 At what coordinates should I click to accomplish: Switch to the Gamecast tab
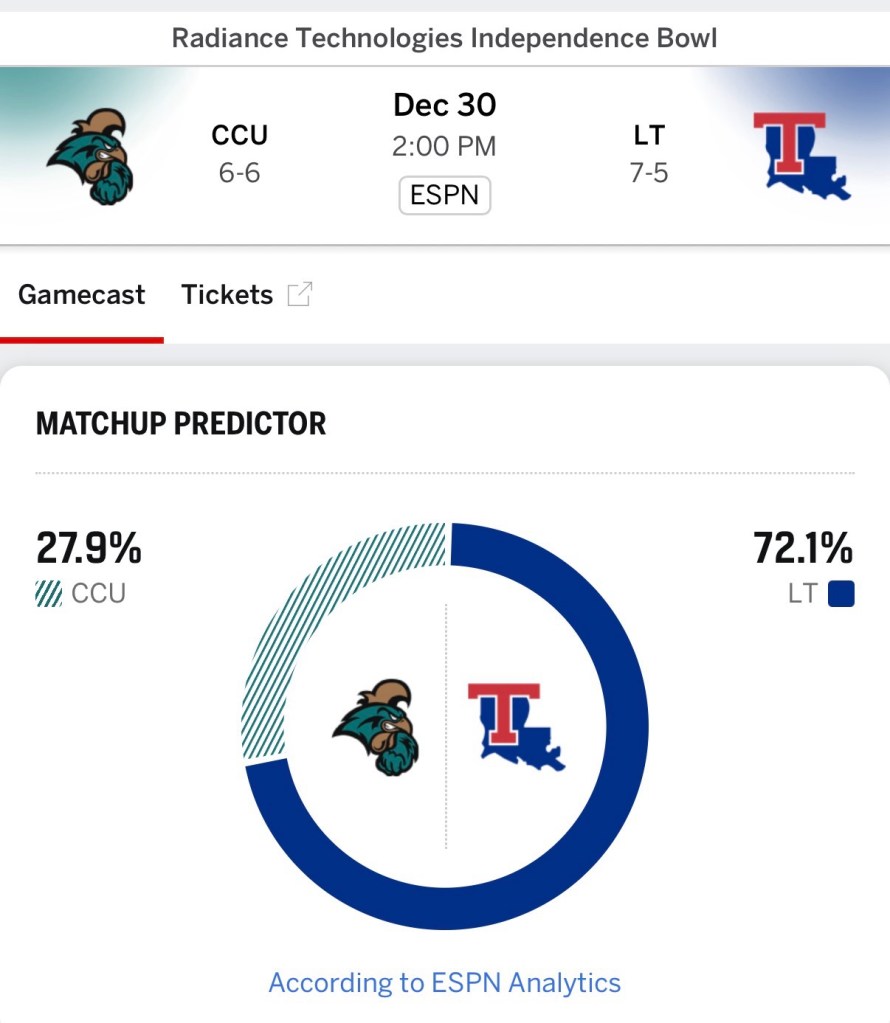click(81, 295)
